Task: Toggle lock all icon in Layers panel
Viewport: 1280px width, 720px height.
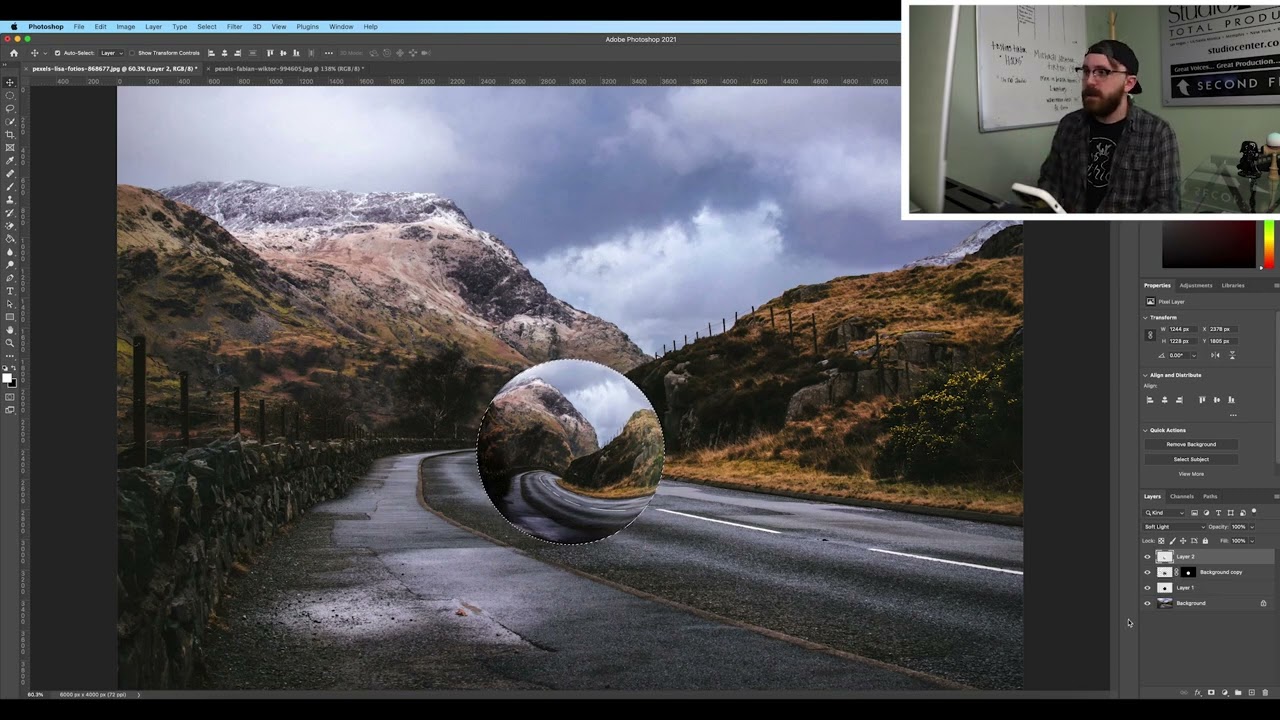Action: coord(1205,541)
